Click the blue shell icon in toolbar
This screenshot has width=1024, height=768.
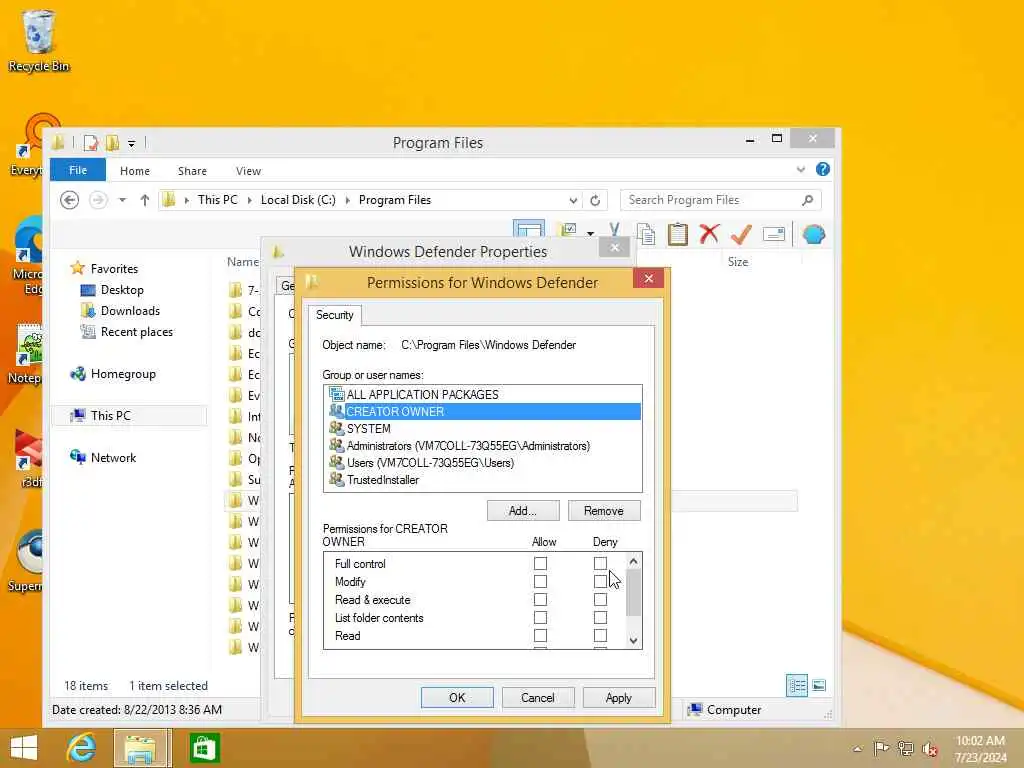[814, 234]
